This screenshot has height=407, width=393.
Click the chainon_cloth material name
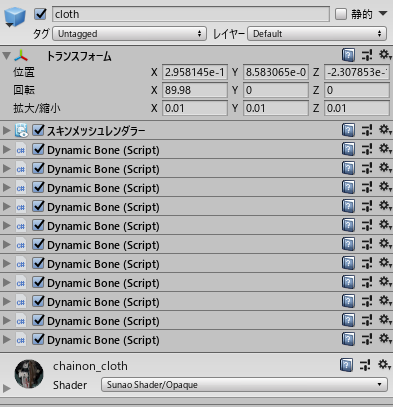click(x=90, y=366)
